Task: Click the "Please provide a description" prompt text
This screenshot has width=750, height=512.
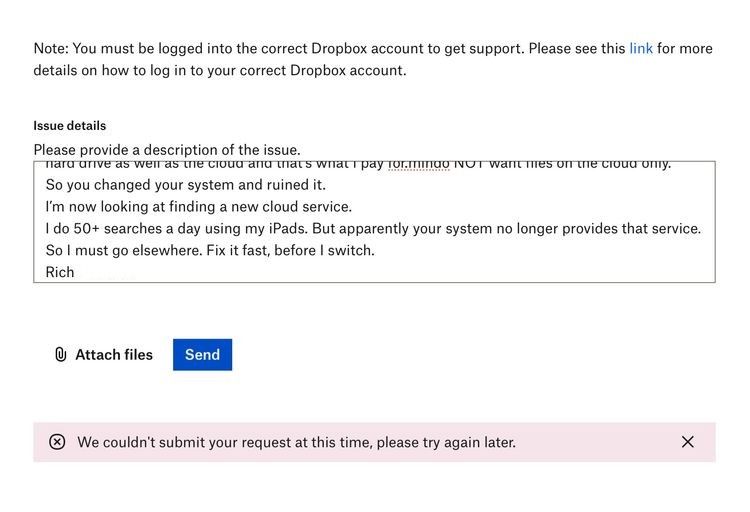Action: (166, 150)
